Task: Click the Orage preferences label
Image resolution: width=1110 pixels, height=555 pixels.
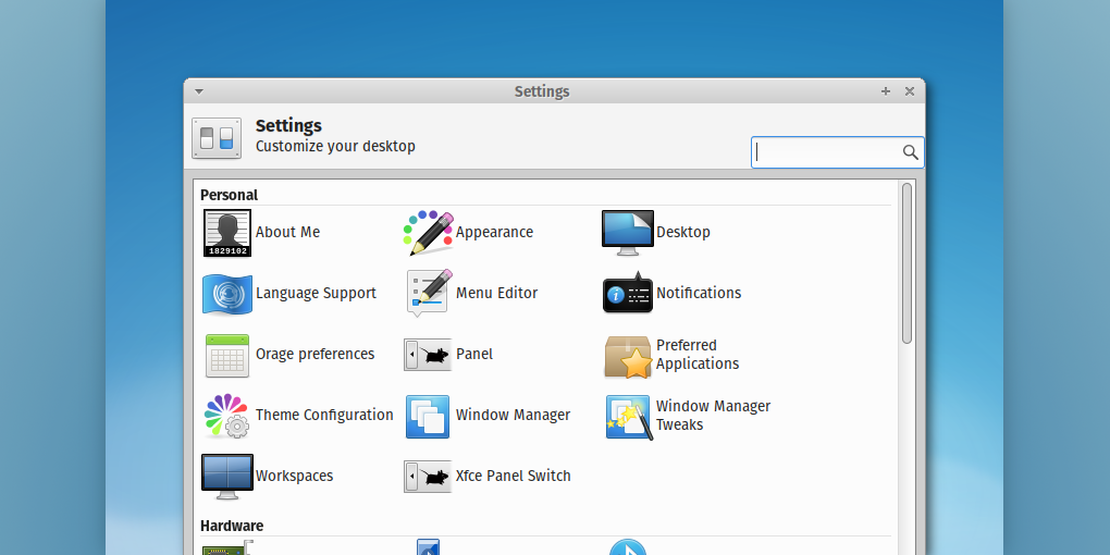Action: 315,354
